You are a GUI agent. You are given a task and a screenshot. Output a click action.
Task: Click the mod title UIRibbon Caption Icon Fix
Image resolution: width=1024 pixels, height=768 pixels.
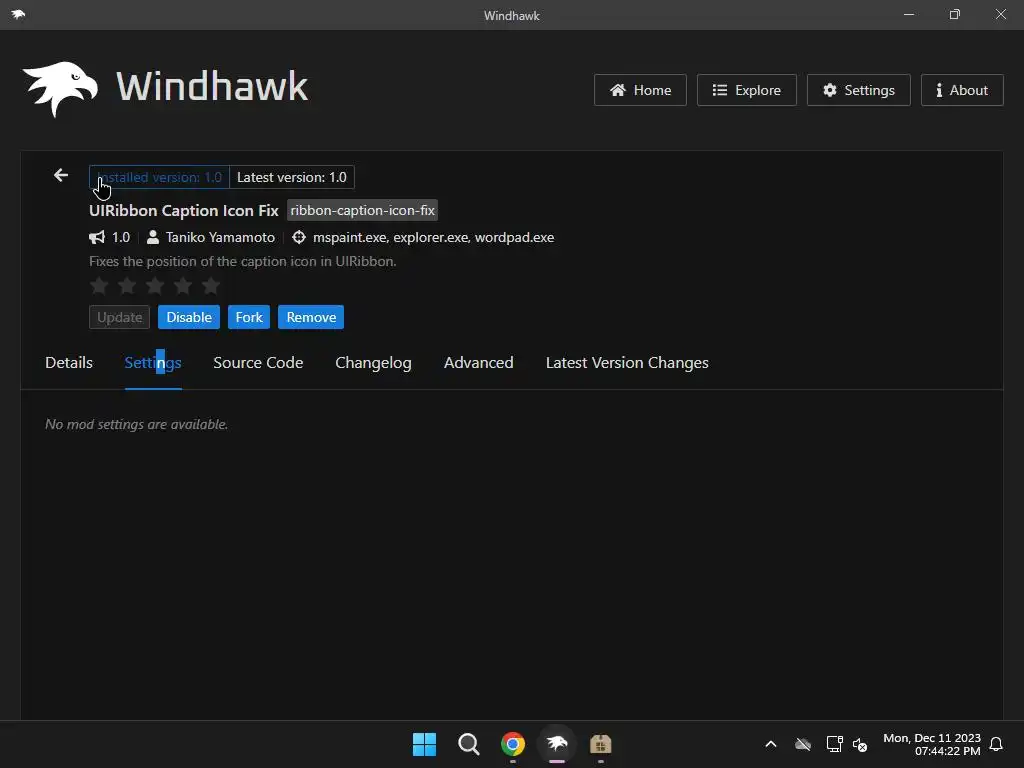click(184, 210)
